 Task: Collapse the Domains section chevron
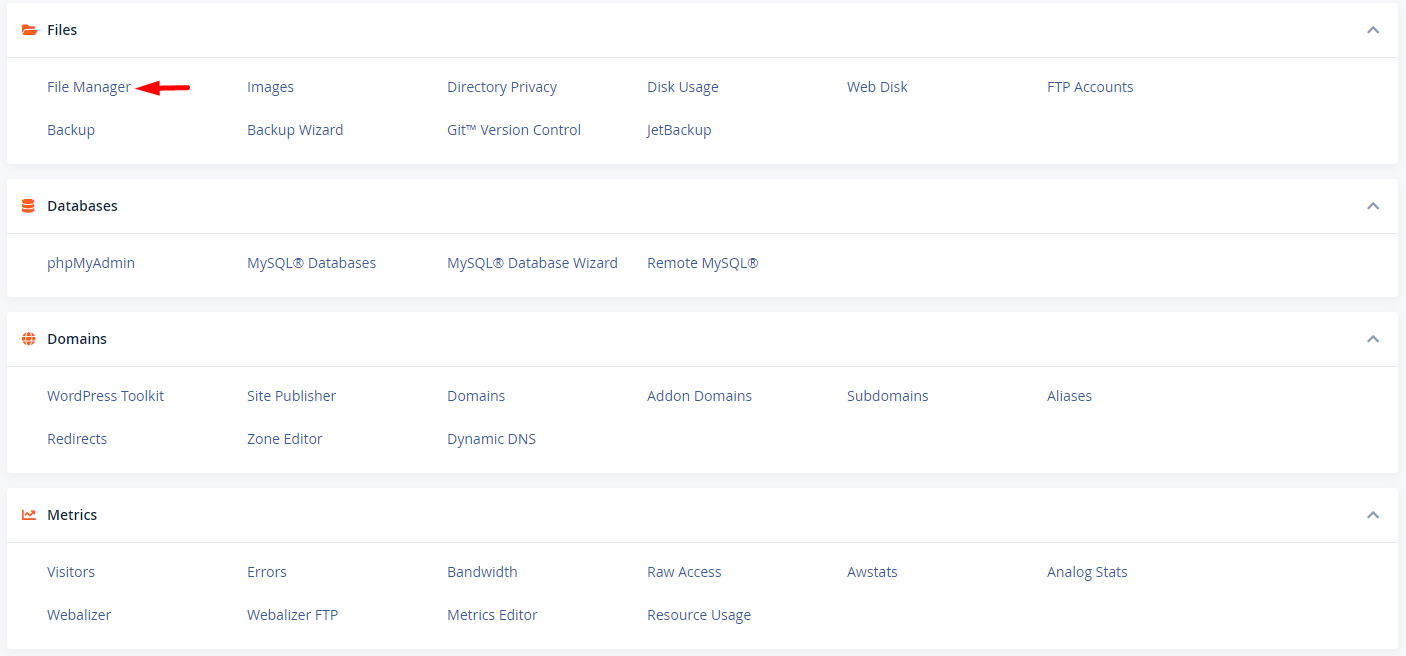(x=1373, y=339)
